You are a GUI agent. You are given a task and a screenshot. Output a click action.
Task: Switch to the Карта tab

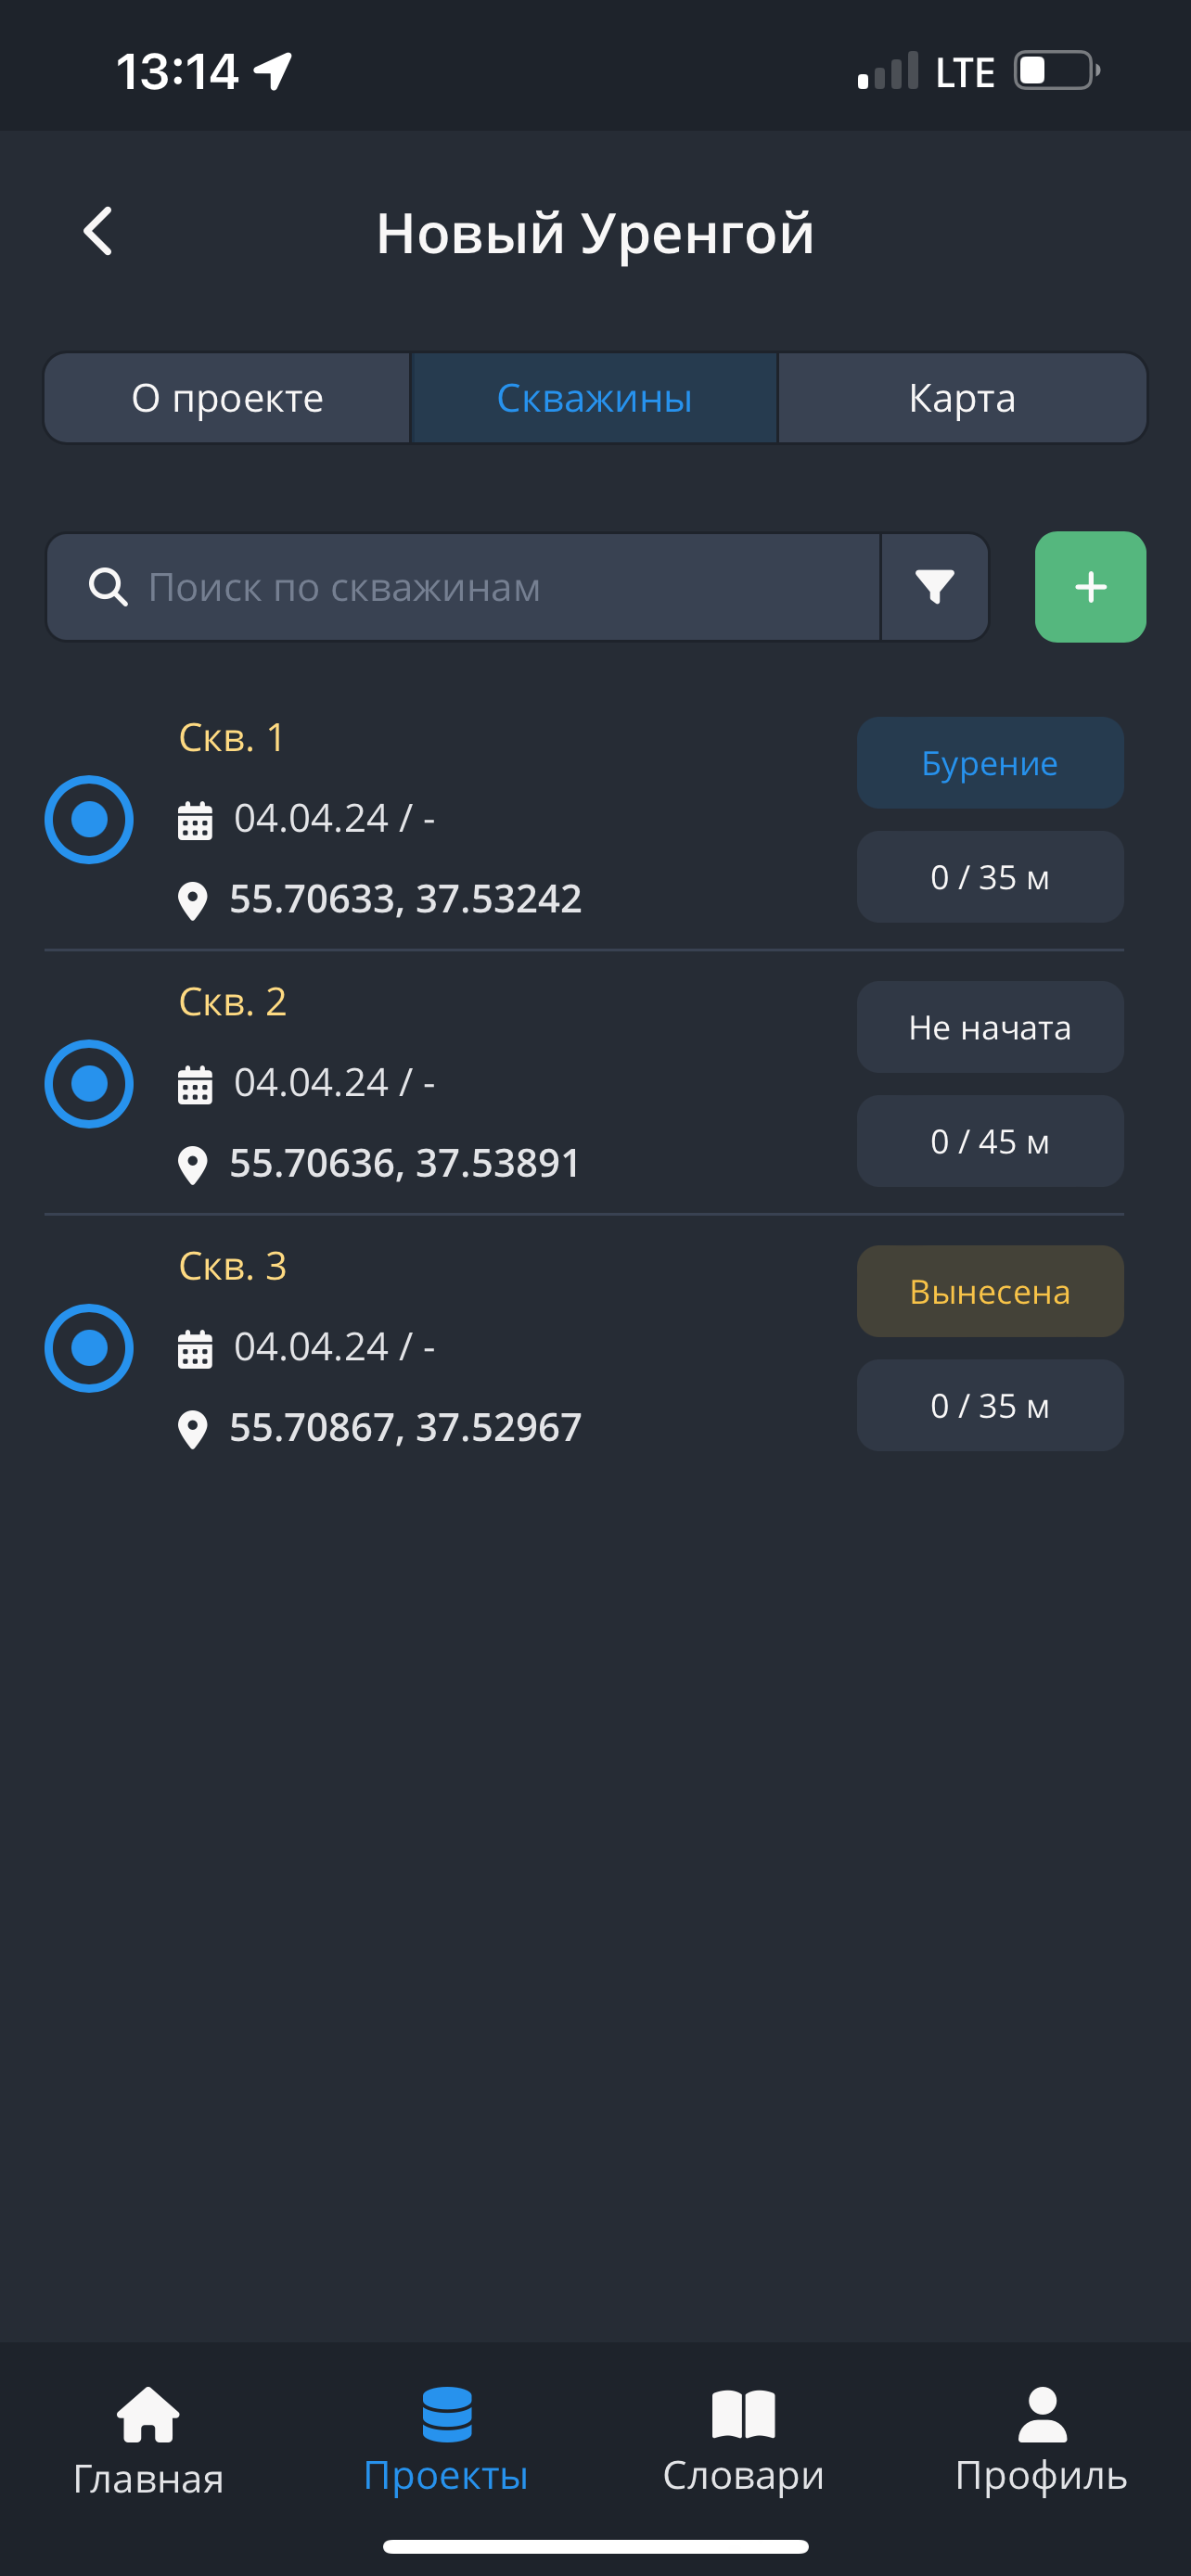(962, 398)
